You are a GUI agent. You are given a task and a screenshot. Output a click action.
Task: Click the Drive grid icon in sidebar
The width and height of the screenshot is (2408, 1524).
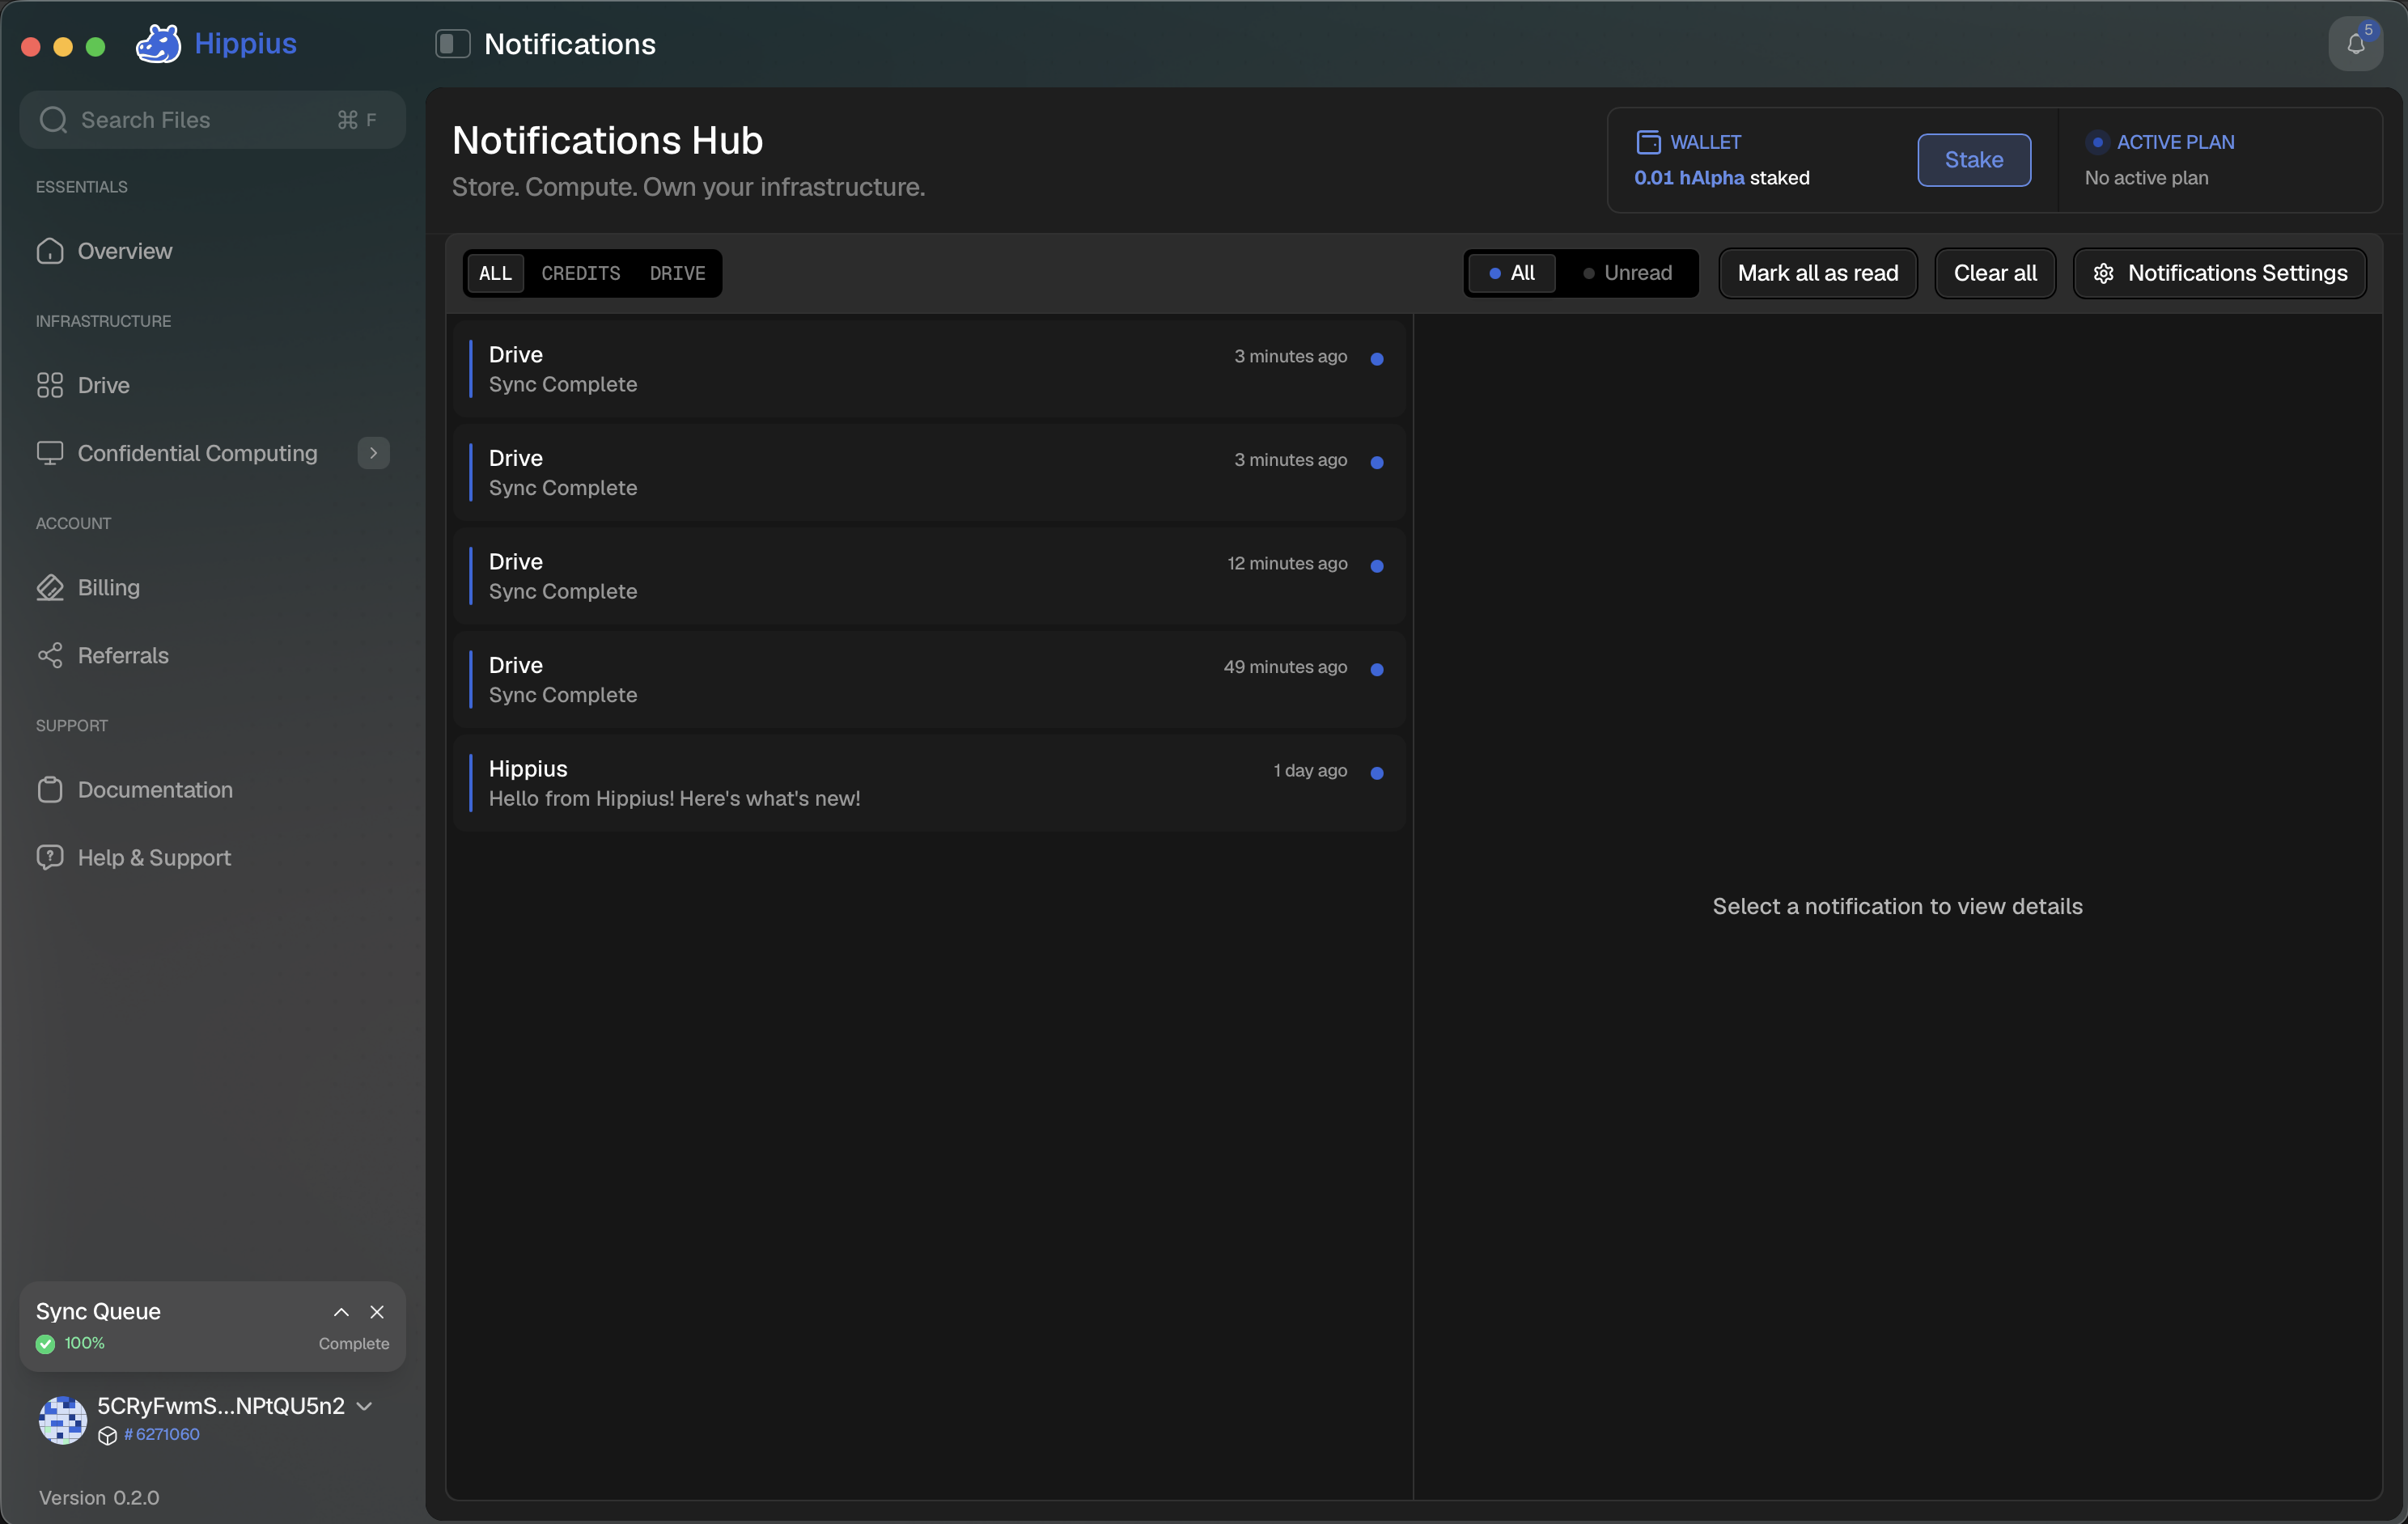click(50, 385)
